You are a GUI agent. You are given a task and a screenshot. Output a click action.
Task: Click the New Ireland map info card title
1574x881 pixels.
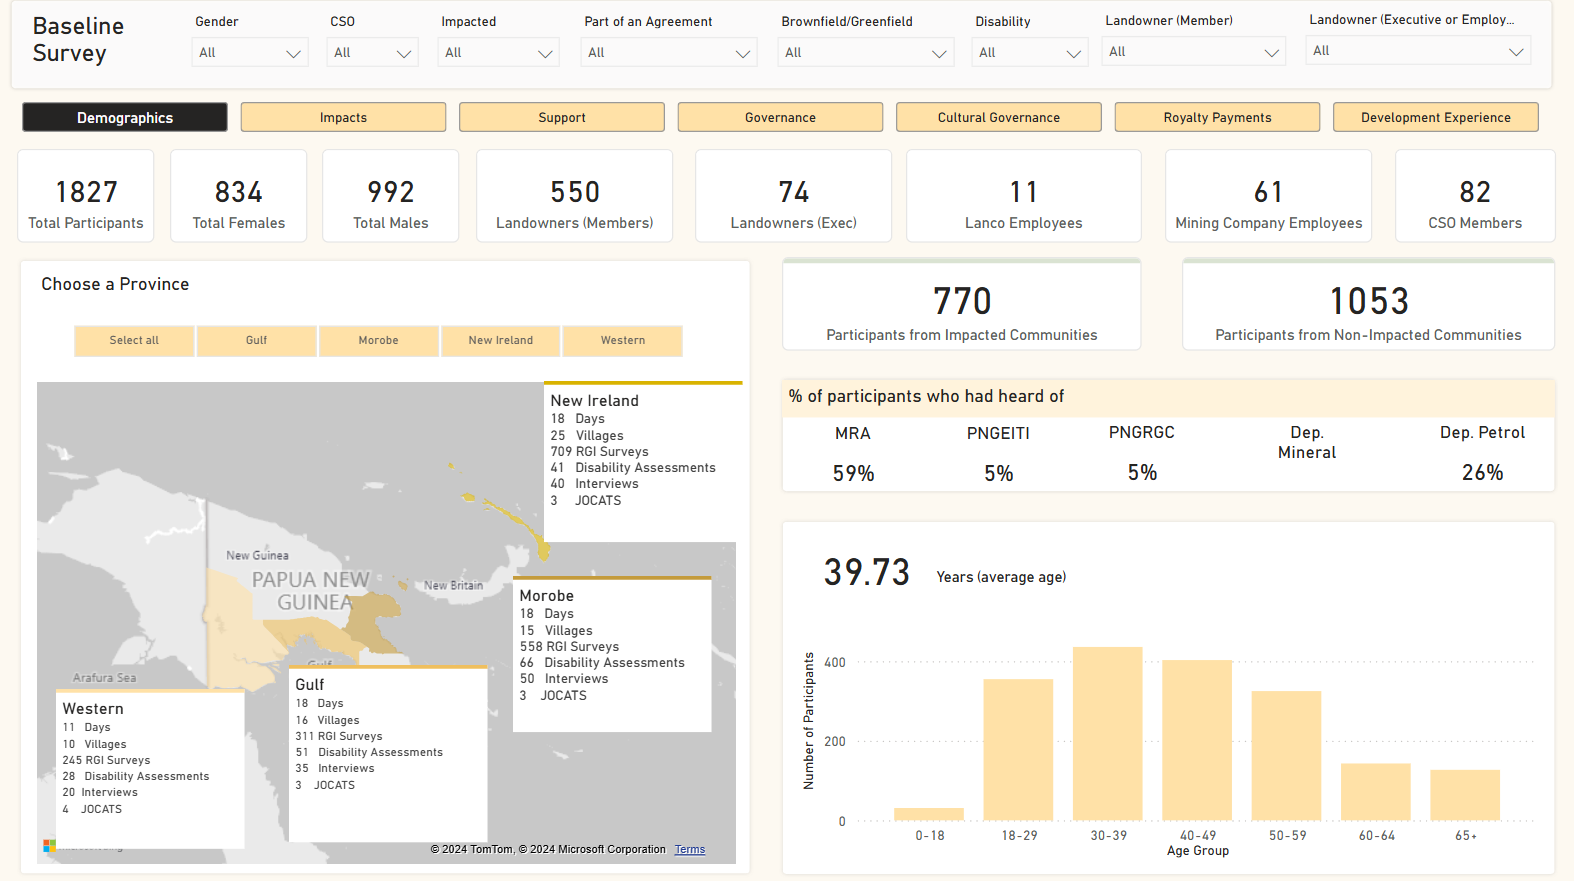595,401
